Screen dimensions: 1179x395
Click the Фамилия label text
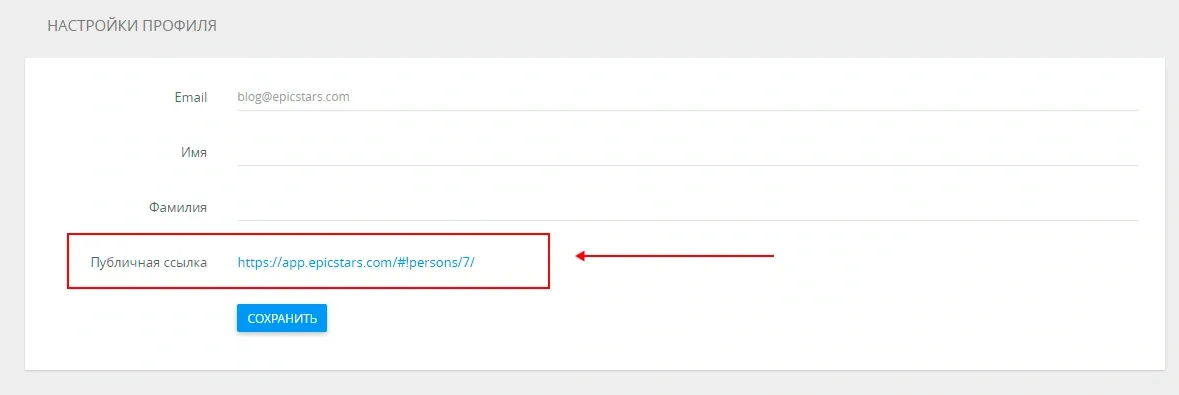coord(177,207)
